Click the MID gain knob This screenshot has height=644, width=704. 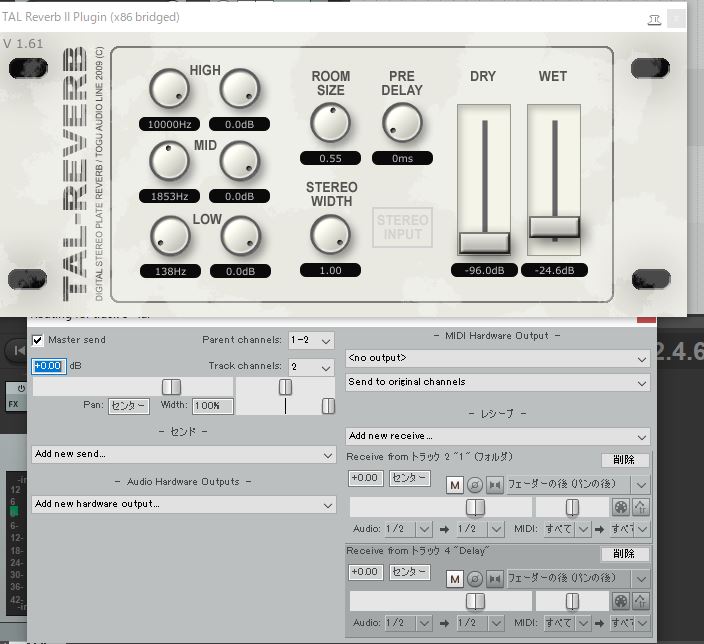tap(240, 161)
